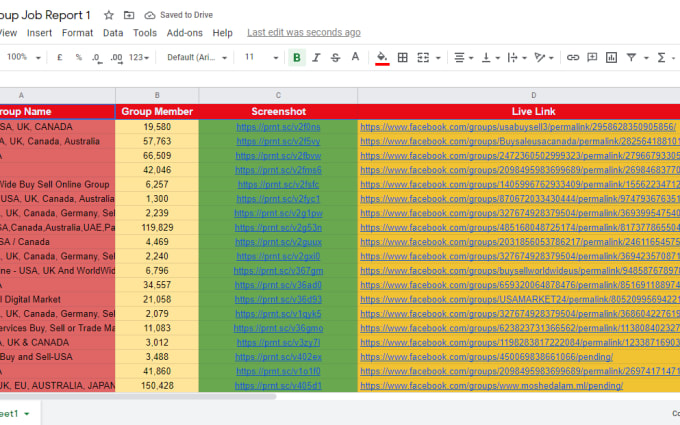Open the font size 11 dropdown
Screen dimensions: 680x425
(x=261, y=57)
